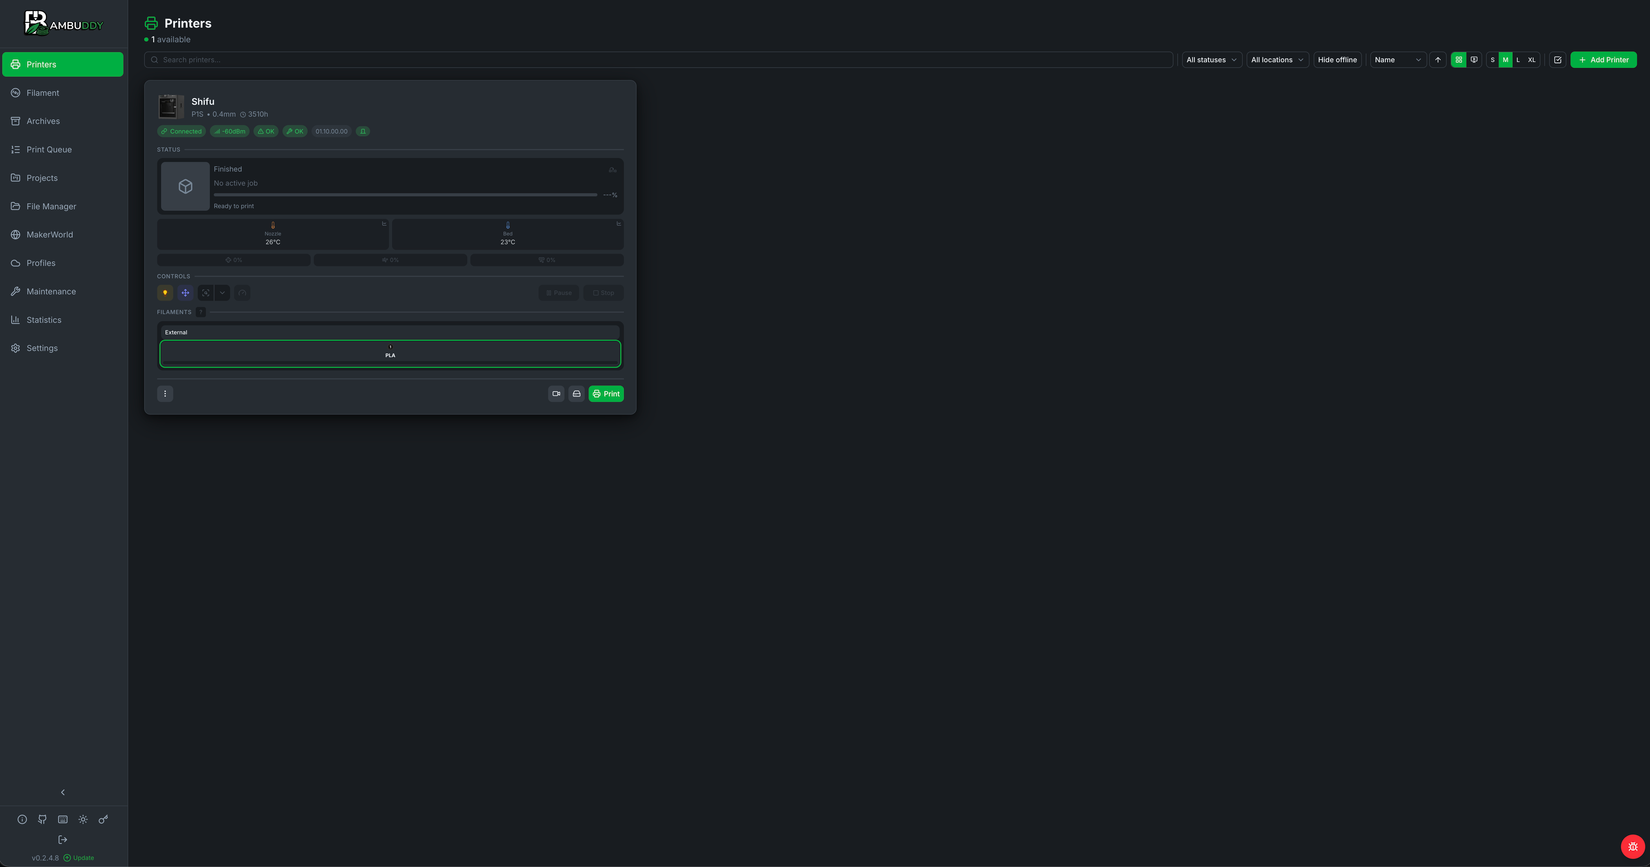Open the camera view for Shifu

(x=556, y=394)
